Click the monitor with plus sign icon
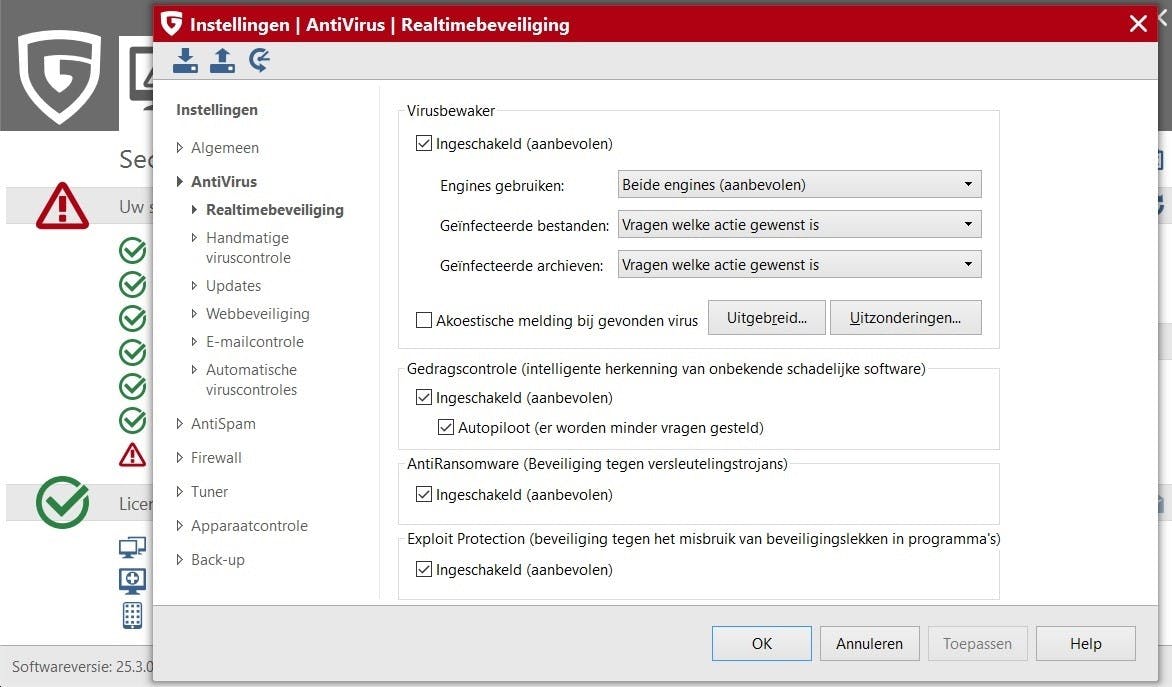 coord(132,581)
